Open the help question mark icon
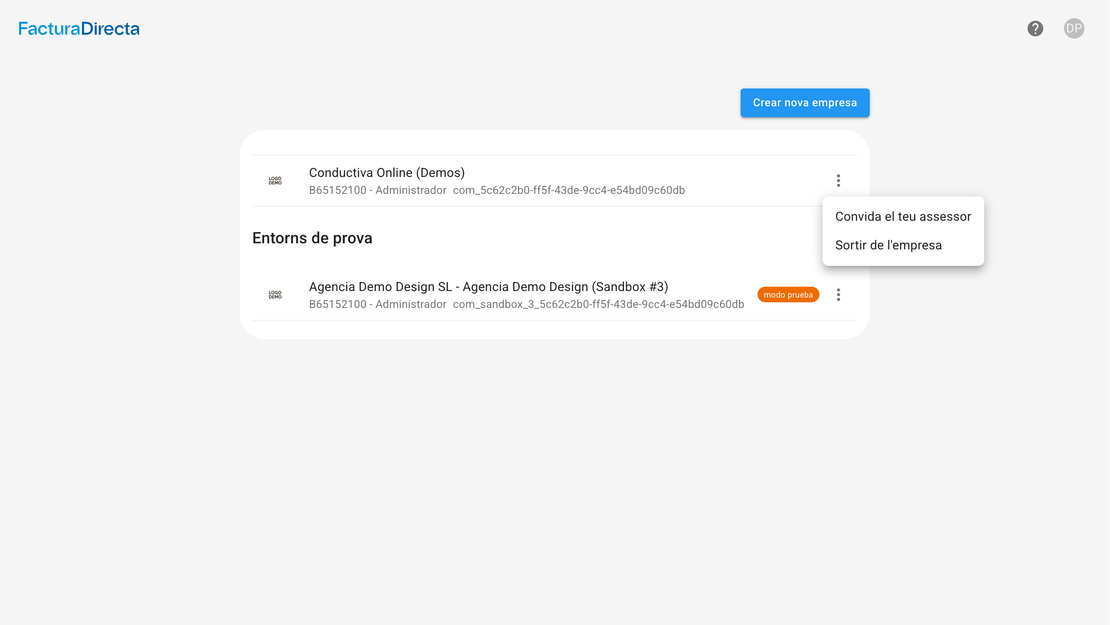Screen dimensions: 1110x625 (x=1035, y=29)
